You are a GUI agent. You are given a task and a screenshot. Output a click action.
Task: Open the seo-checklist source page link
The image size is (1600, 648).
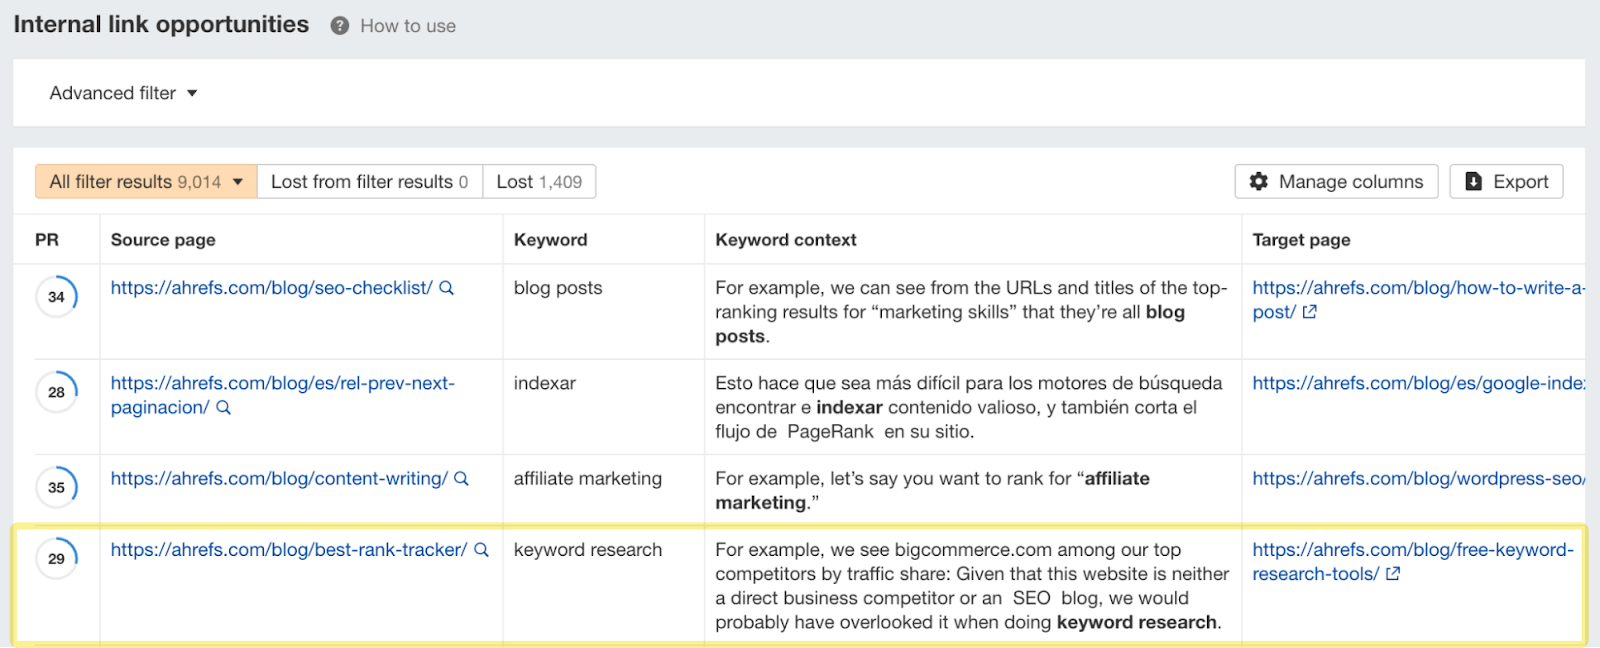pos(271,288)
